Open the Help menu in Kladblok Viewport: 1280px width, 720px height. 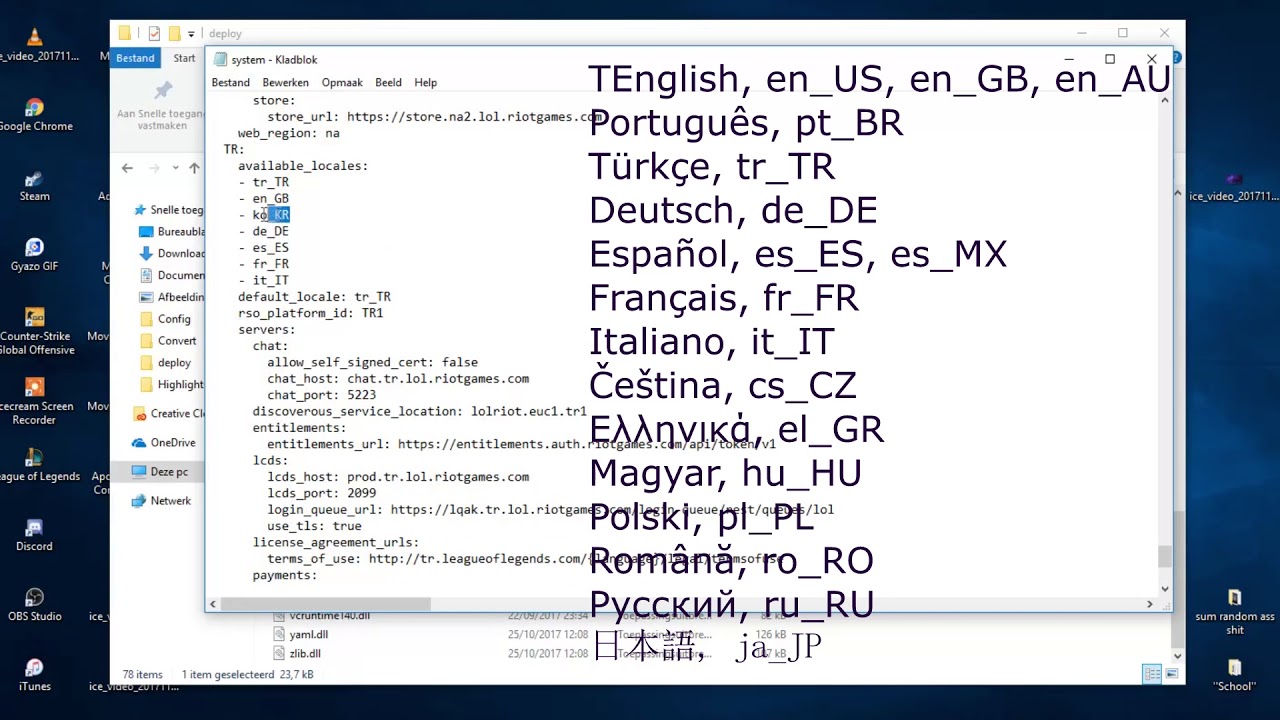coord(426,82)
